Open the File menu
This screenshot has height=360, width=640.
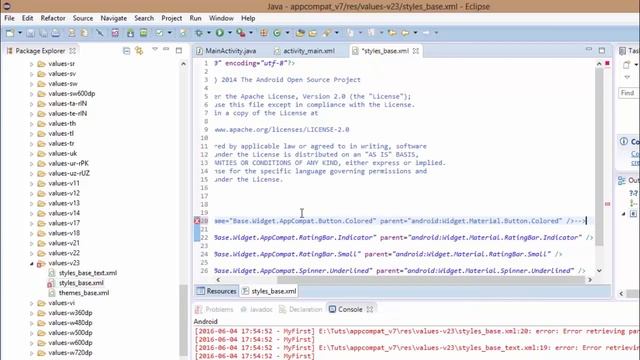click(9, 18)
